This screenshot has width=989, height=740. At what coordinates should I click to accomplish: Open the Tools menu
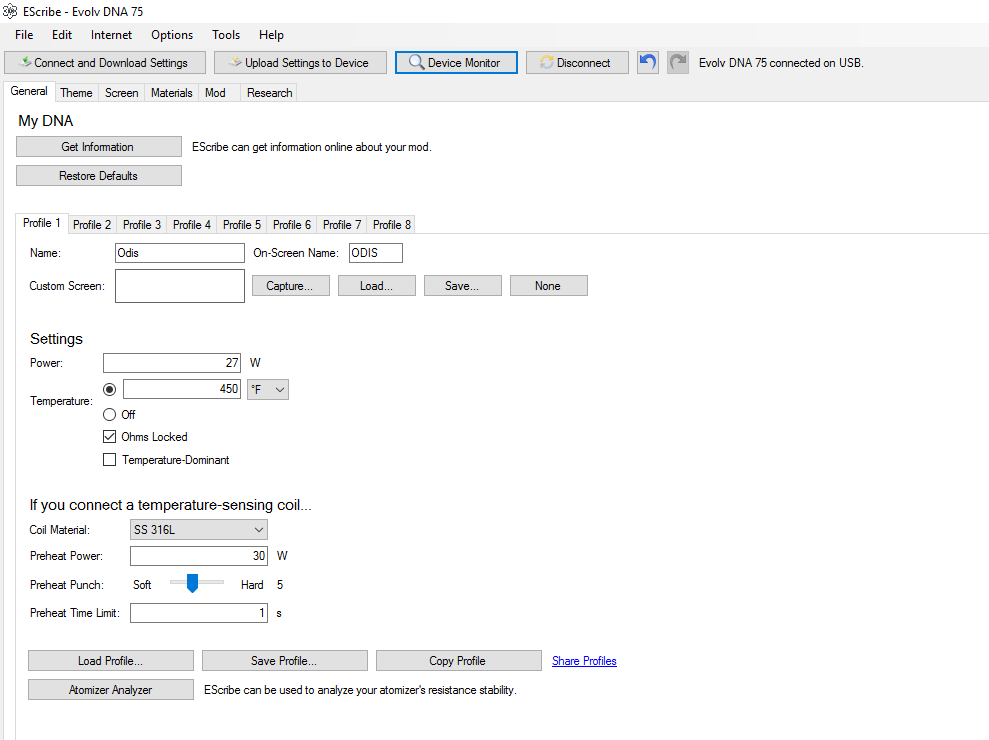pos(226,34)
